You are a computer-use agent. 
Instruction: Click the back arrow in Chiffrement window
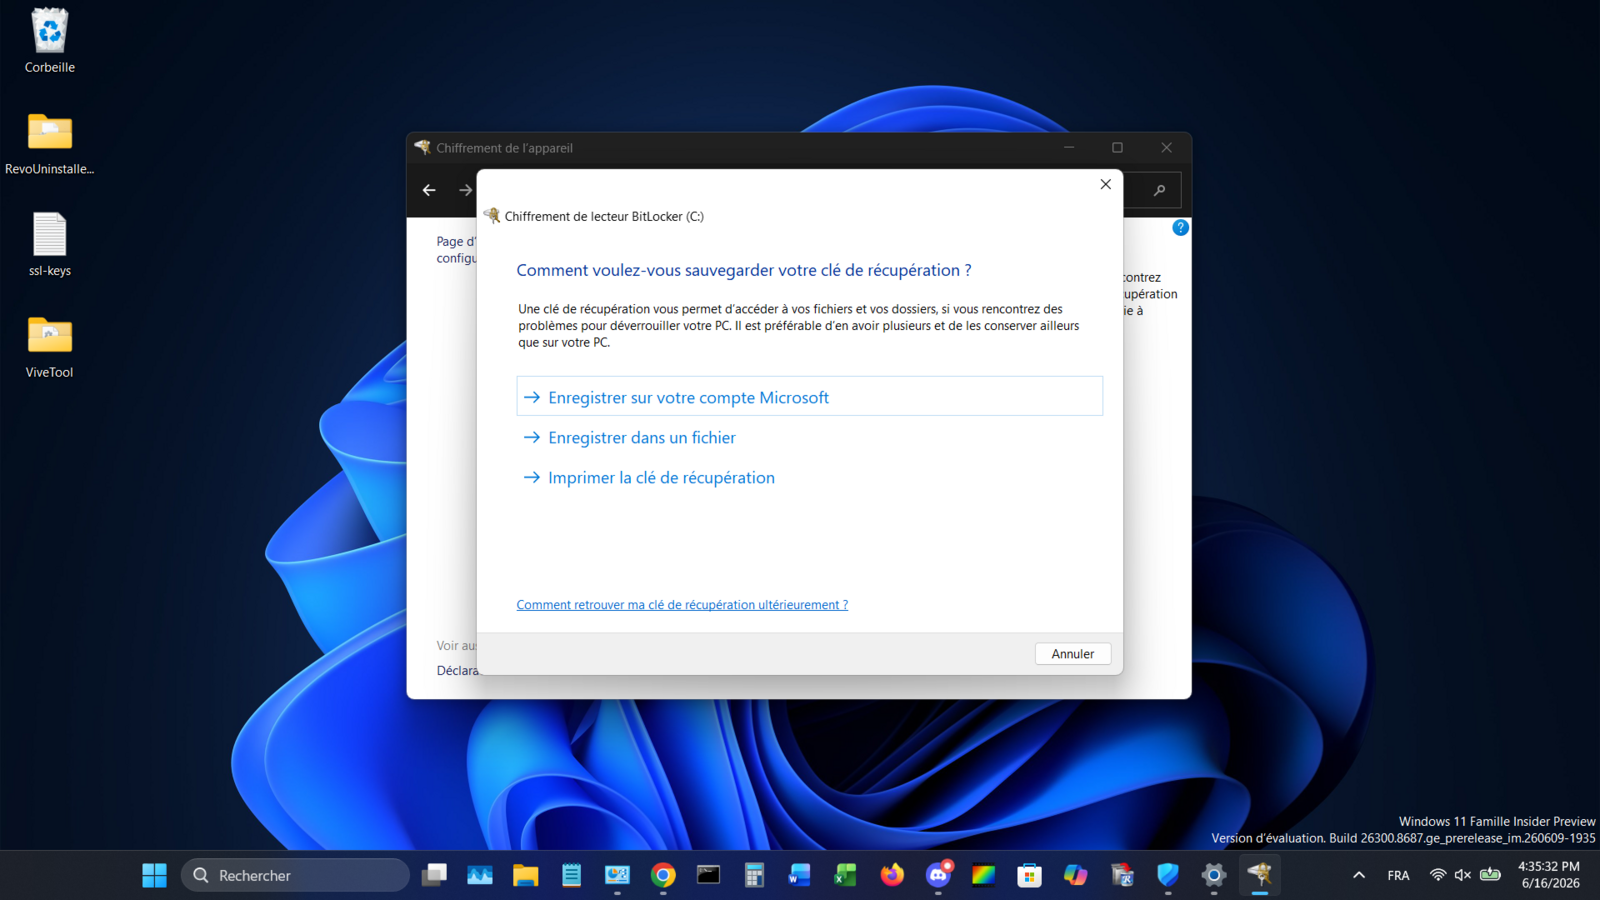pos(429,190)
